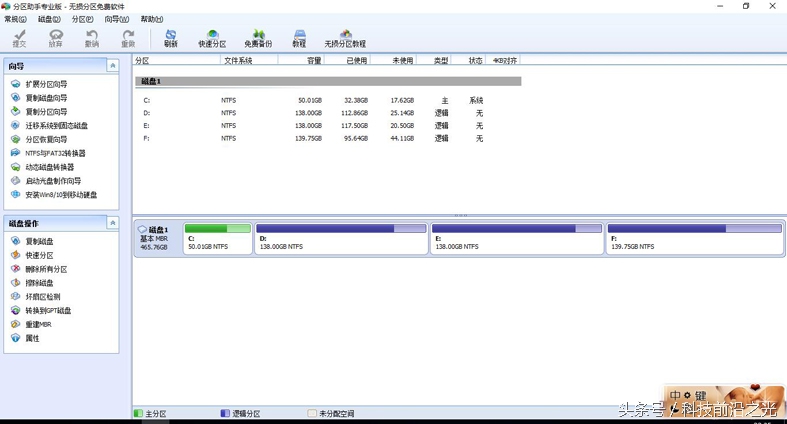The width and height of the screenshot is (787, 424).
Task: Start 迁移系统到固态磁盘 wizard
Action: 56,126
